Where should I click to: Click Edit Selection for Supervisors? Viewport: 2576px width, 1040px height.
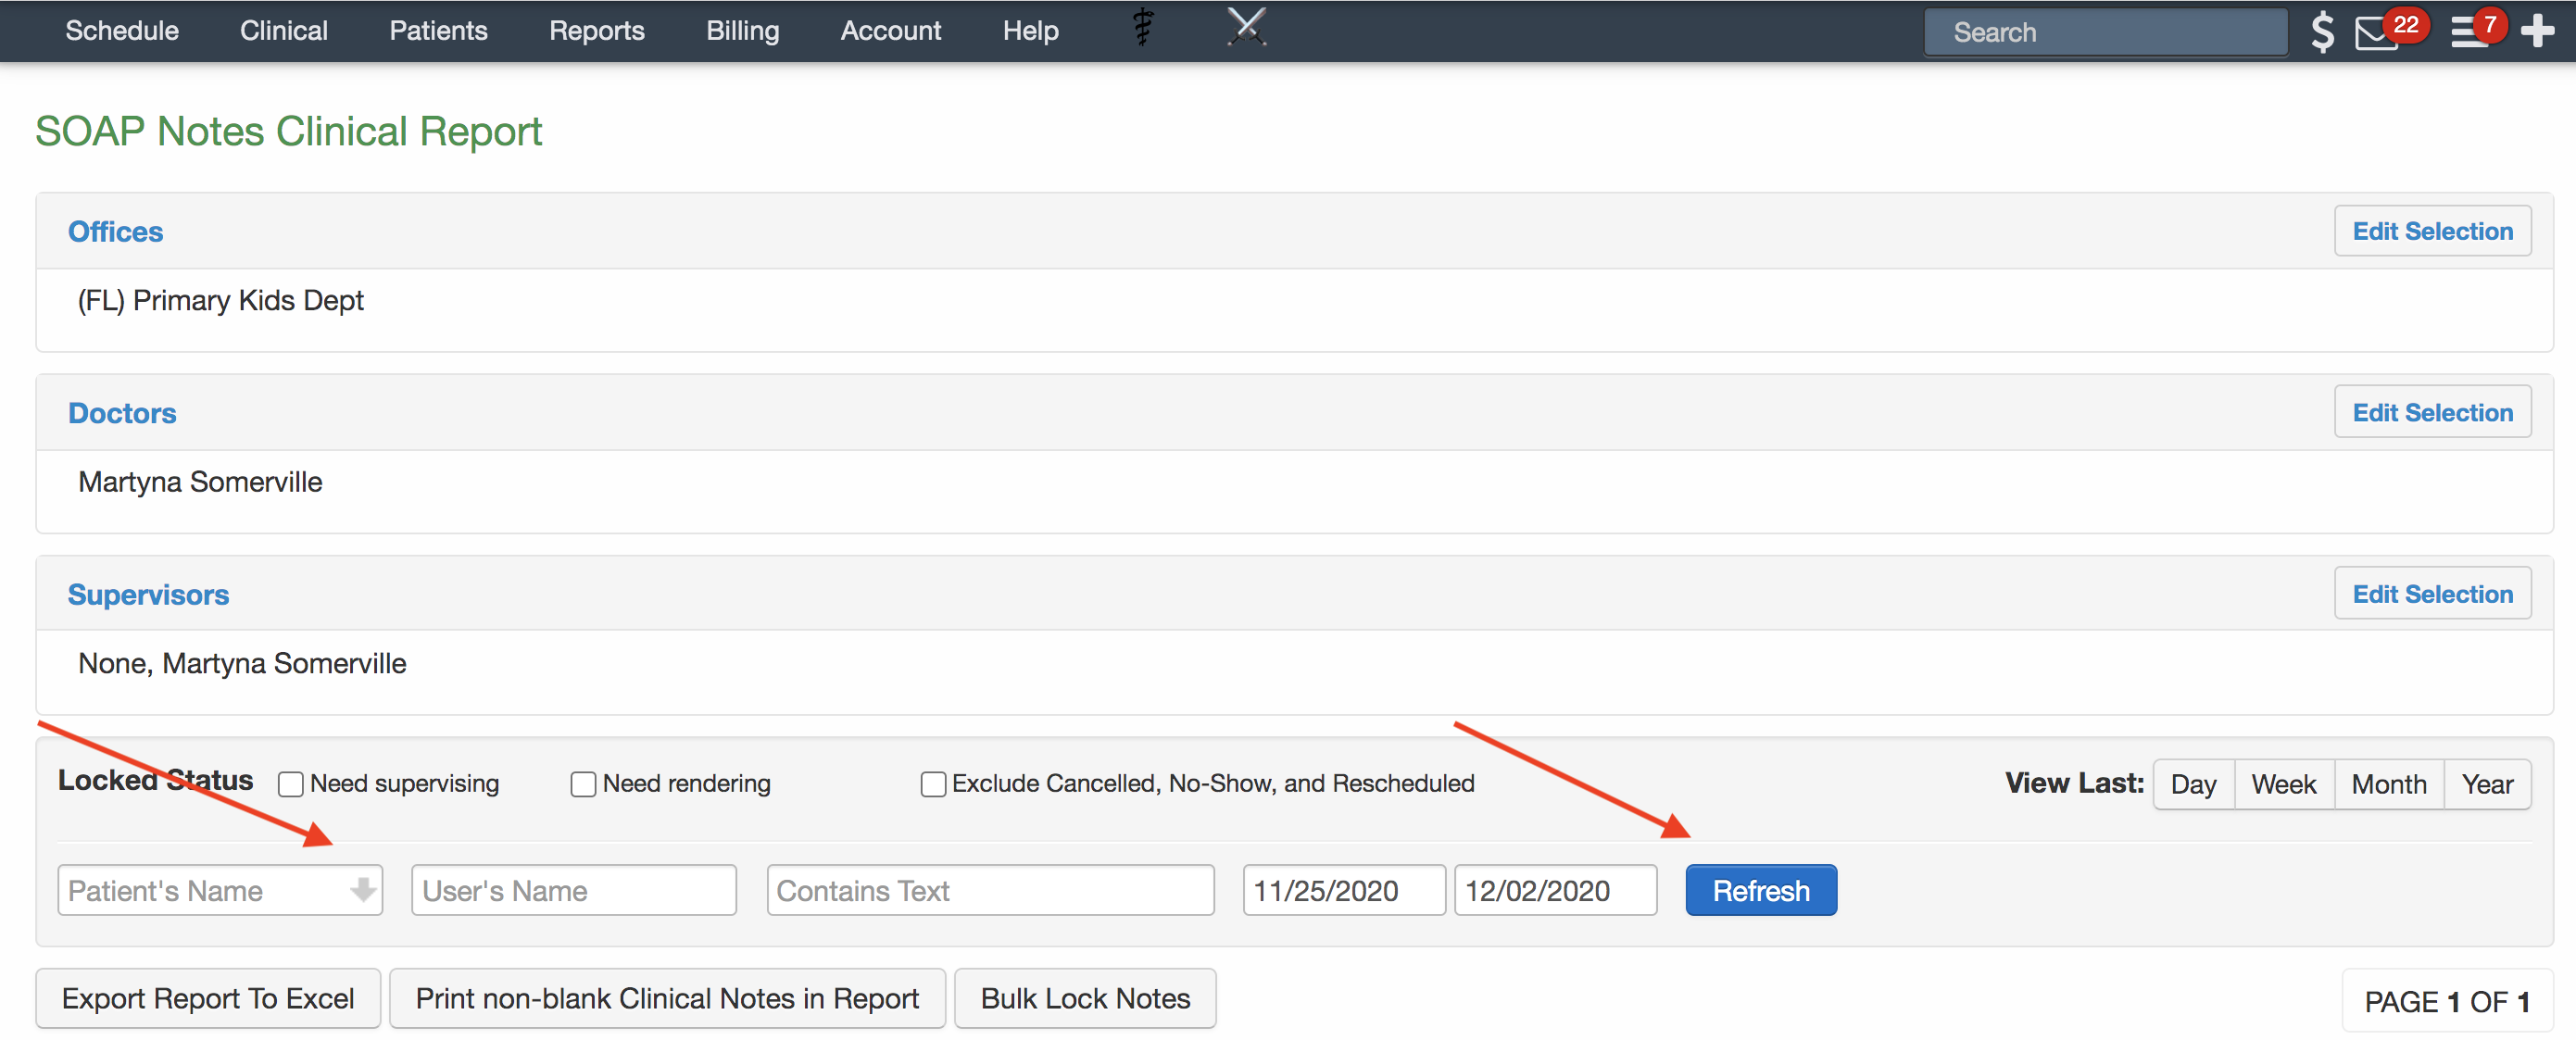pyautogui.click(x=2432, y=594)
